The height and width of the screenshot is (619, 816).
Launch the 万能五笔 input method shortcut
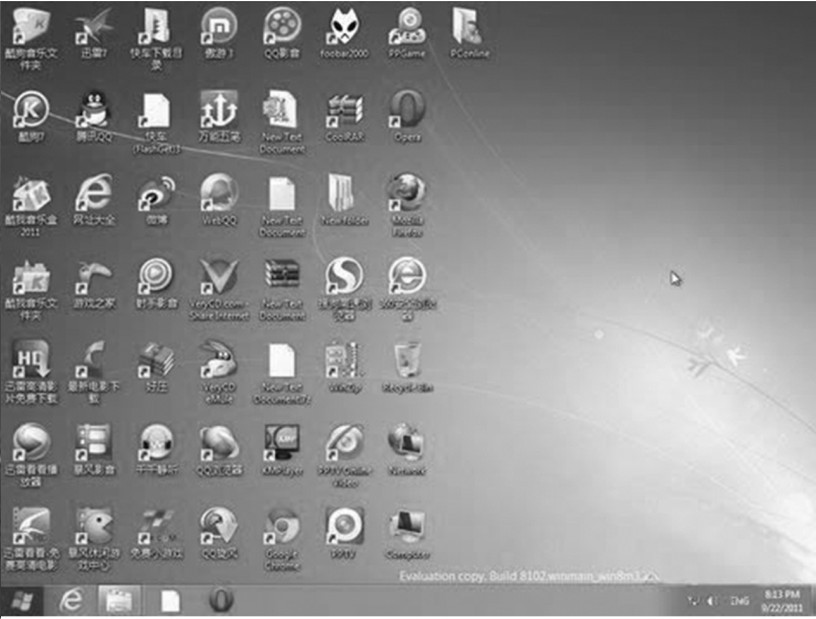tap(219, 117)
